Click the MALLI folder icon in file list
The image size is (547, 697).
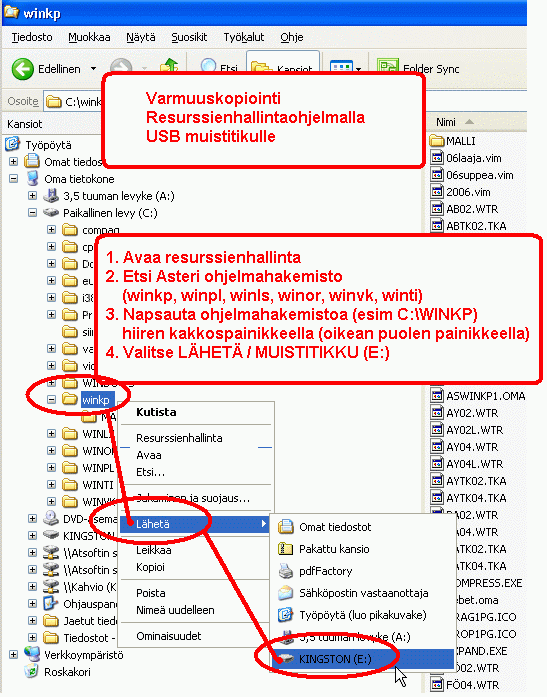437,141
